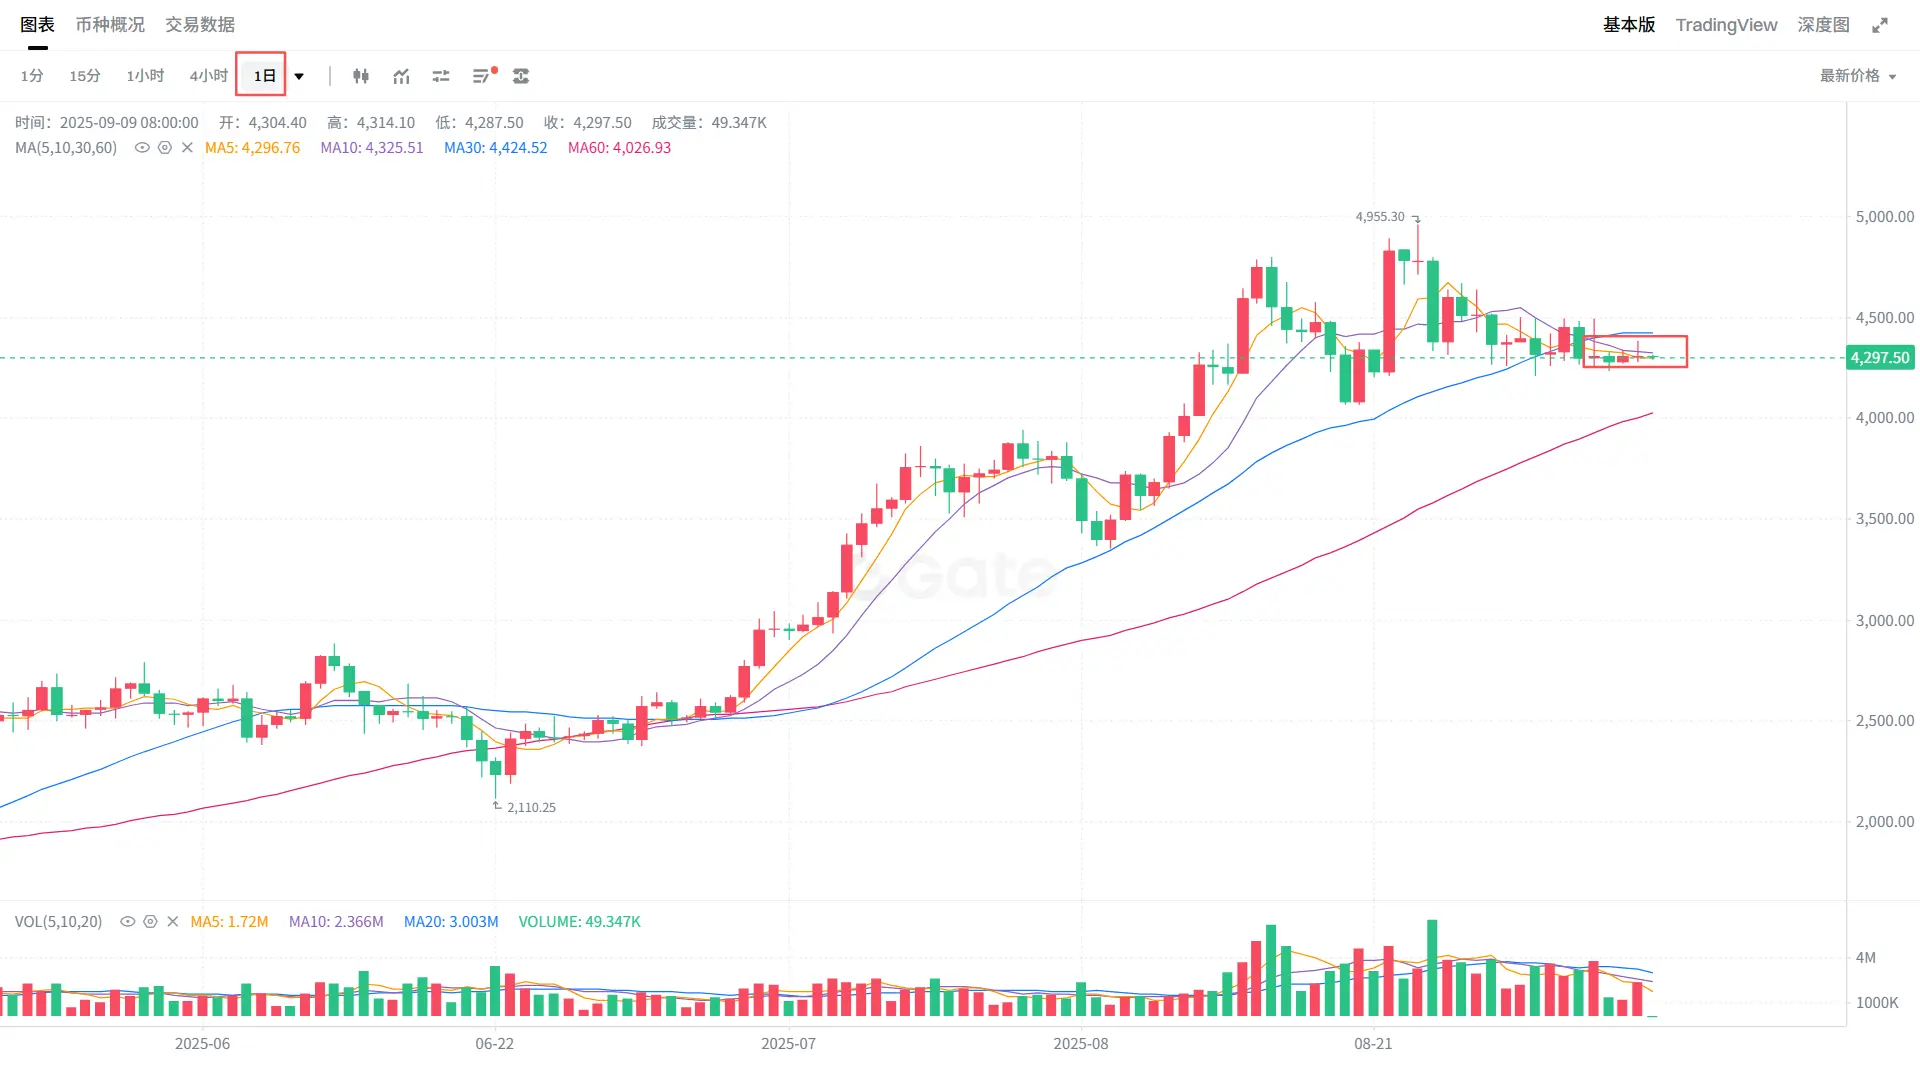The height and width of the screenshot is (1080, 1920).
Task: Open settings for MA(5,10,30,60) indicator
Action: coord(165,148)
